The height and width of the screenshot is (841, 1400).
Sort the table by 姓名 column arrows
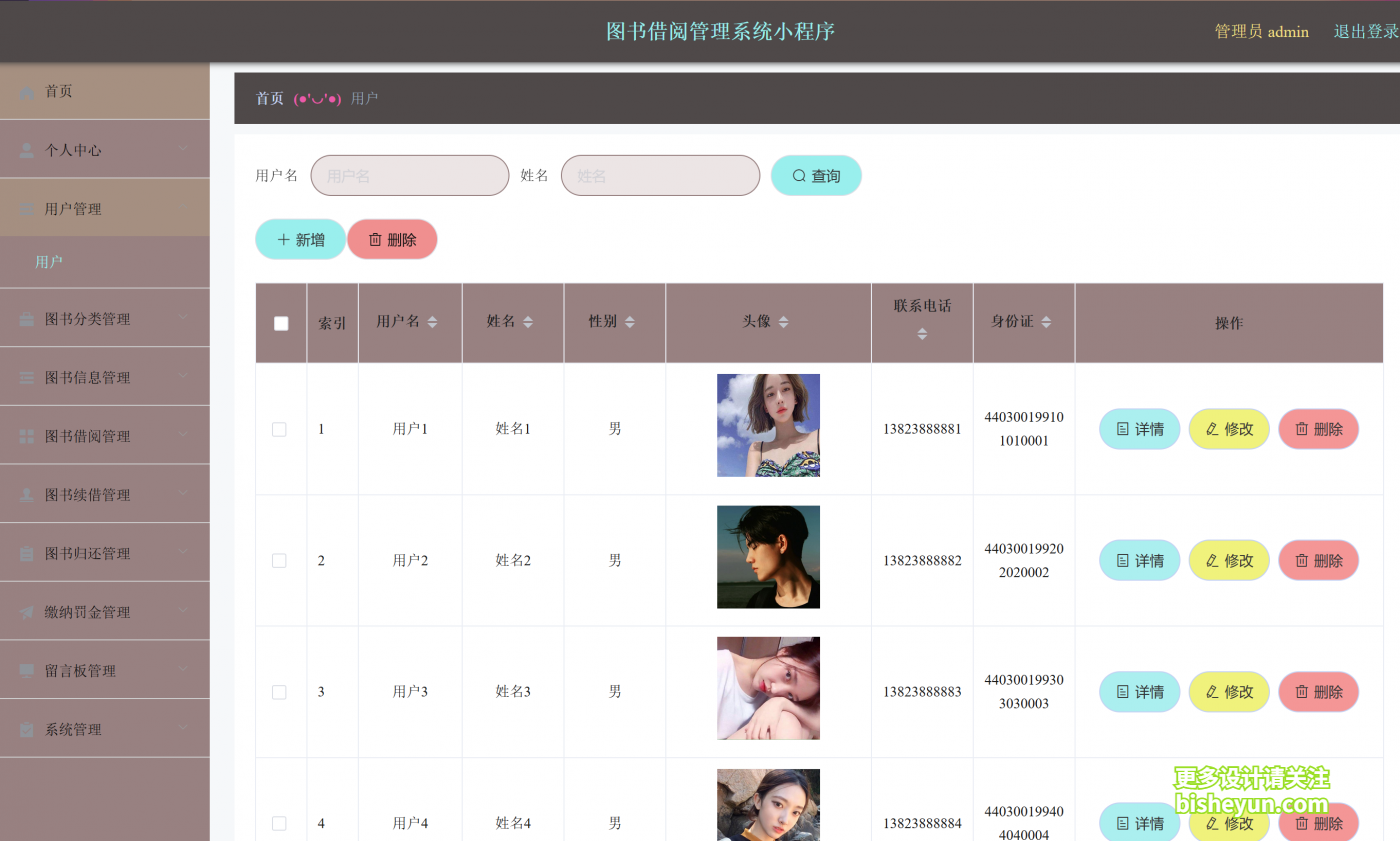coord(528,322)
